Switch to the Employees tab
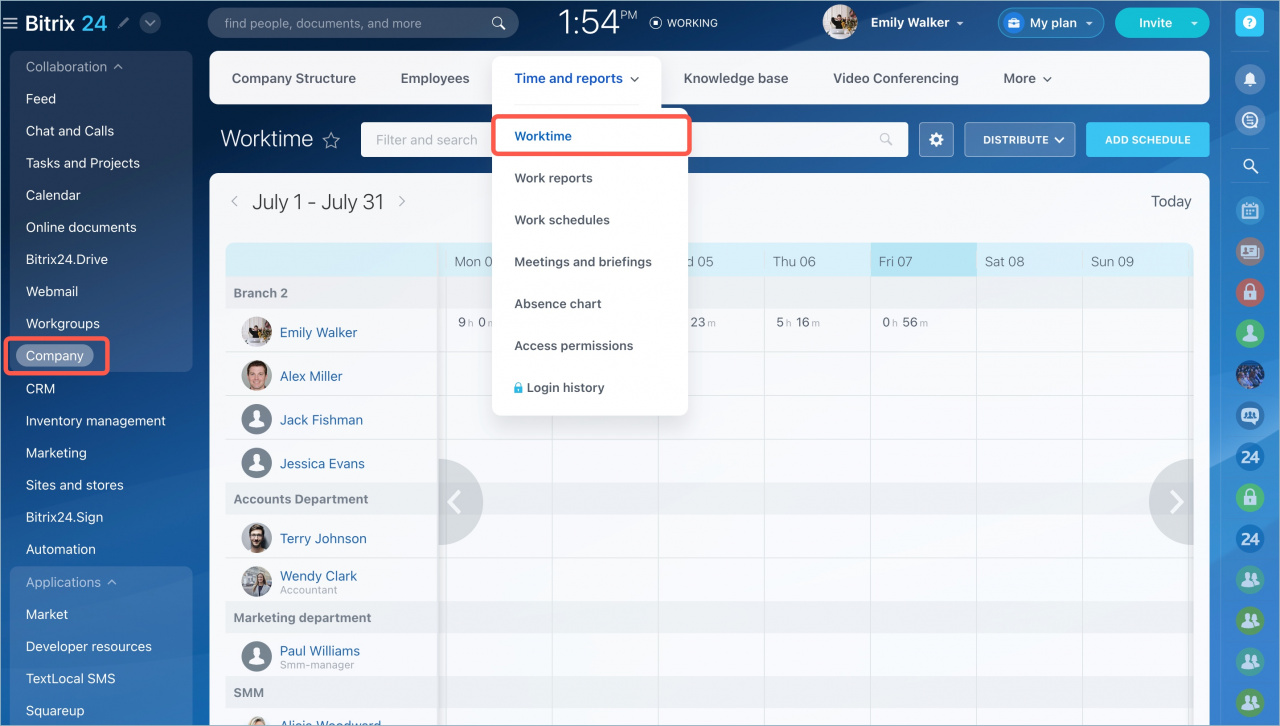This screenshot has width=1280, height=726. [x=435, y=78]
